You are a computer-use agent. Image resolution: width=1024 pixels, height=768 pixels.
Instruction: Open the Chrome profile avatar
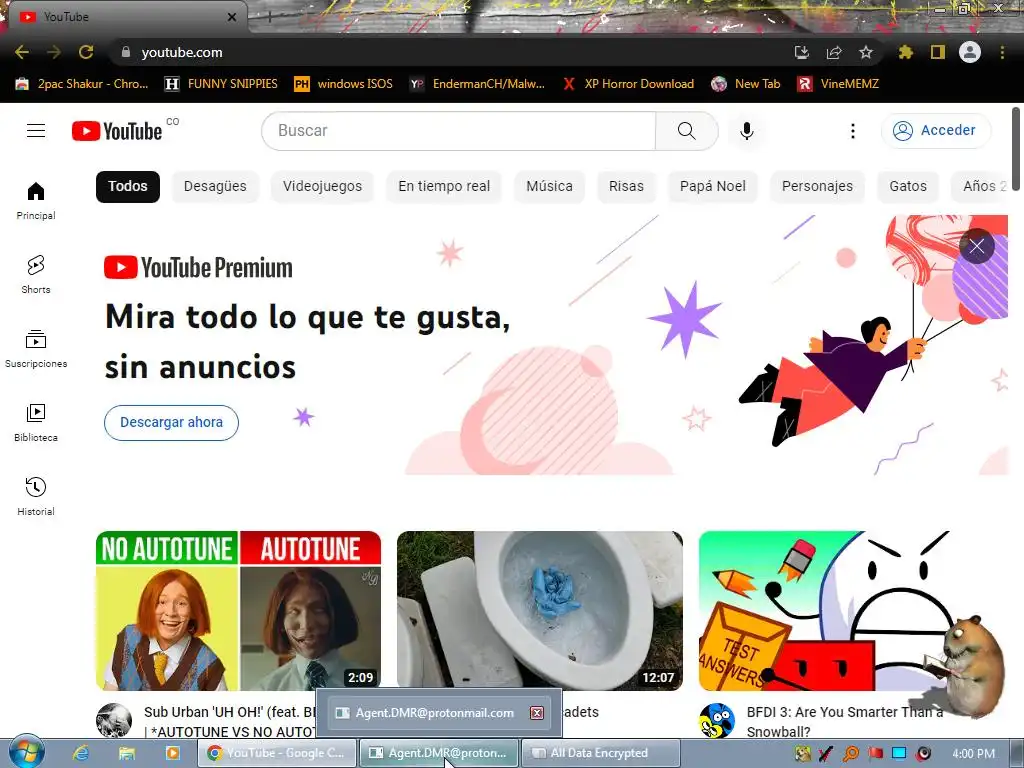[970, 52]
